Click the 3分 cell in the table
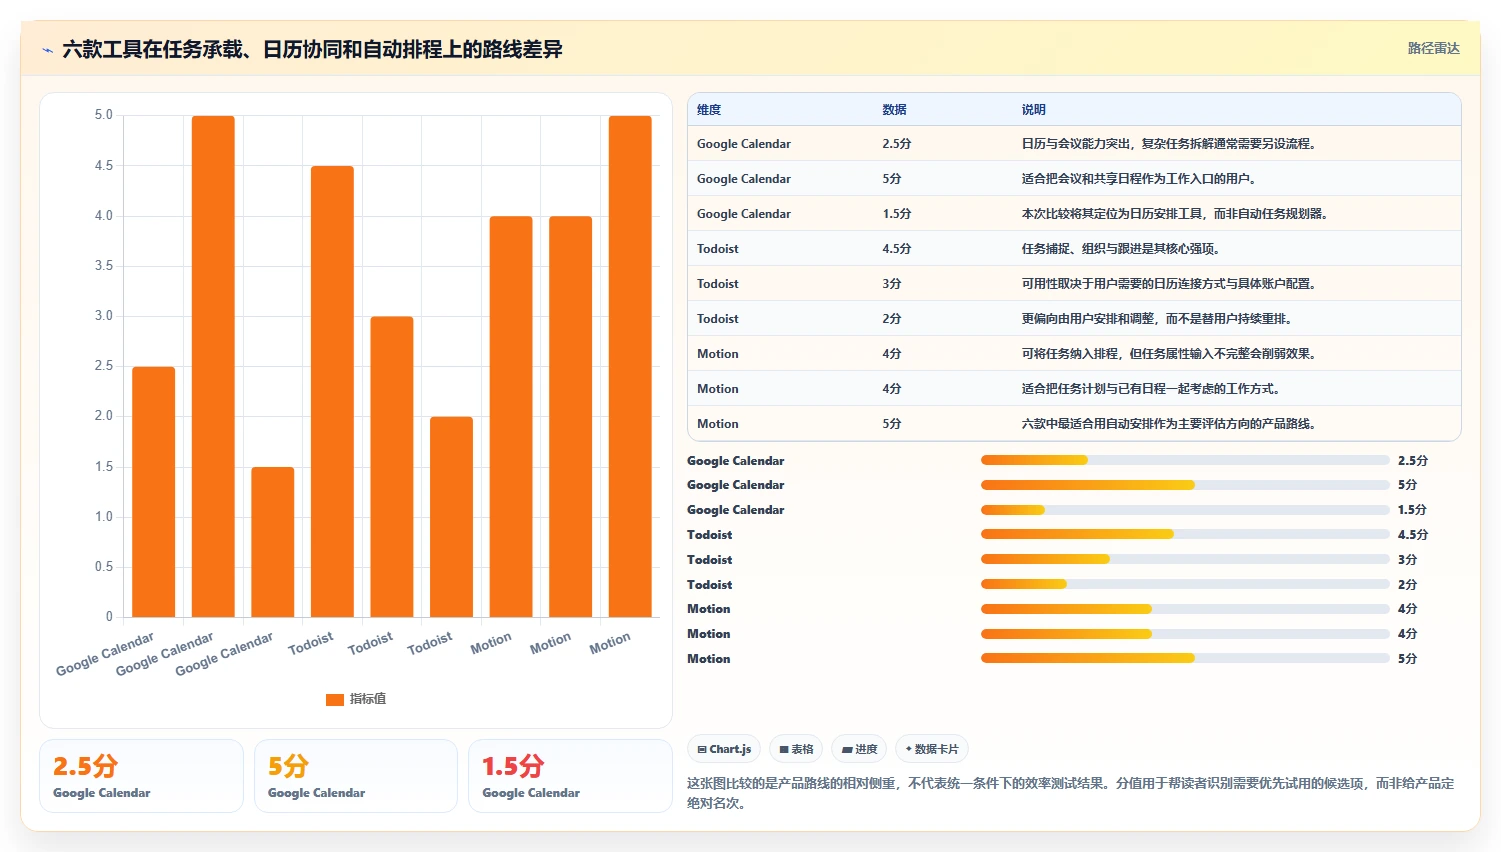Screen dimensions: 1501x852 [x=892, y=284]
